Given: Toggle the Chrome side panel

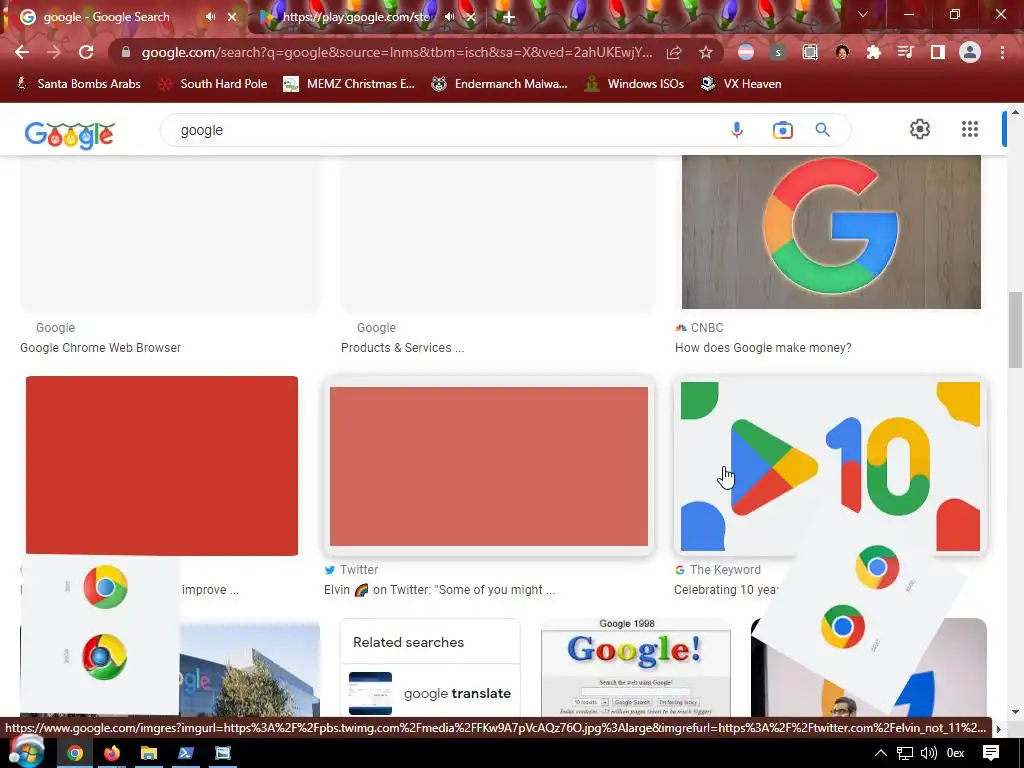Looking at the screenshot, I should 938,52.
